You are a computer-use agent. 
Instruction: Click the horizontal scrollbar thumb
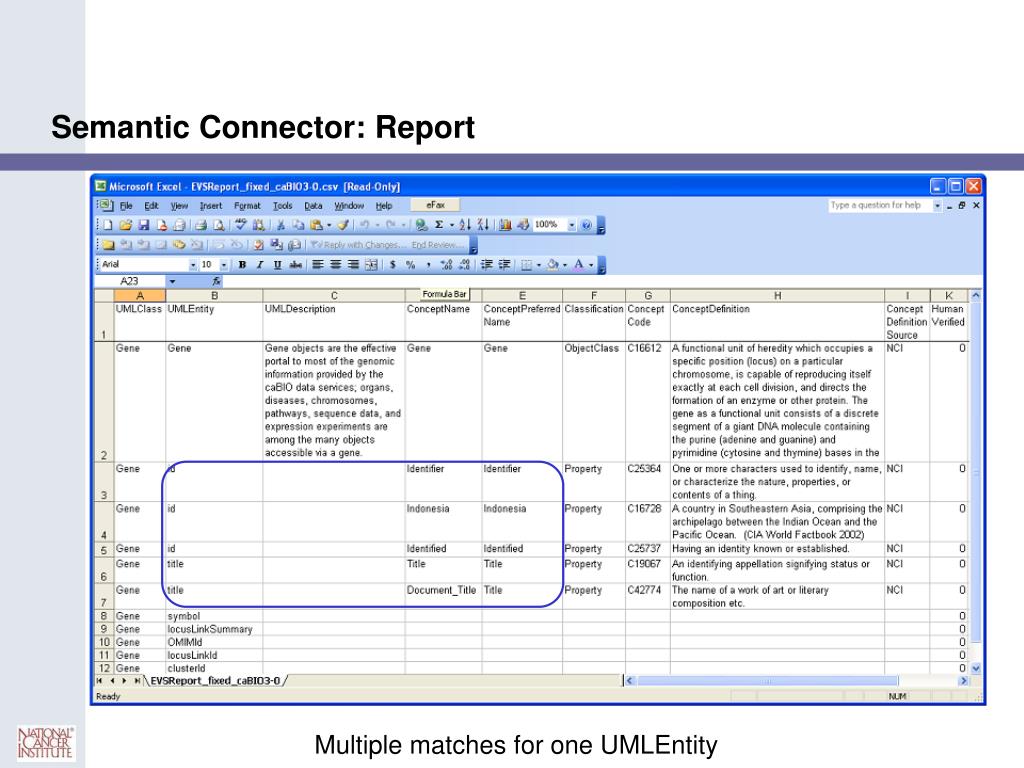pos(767,681)
